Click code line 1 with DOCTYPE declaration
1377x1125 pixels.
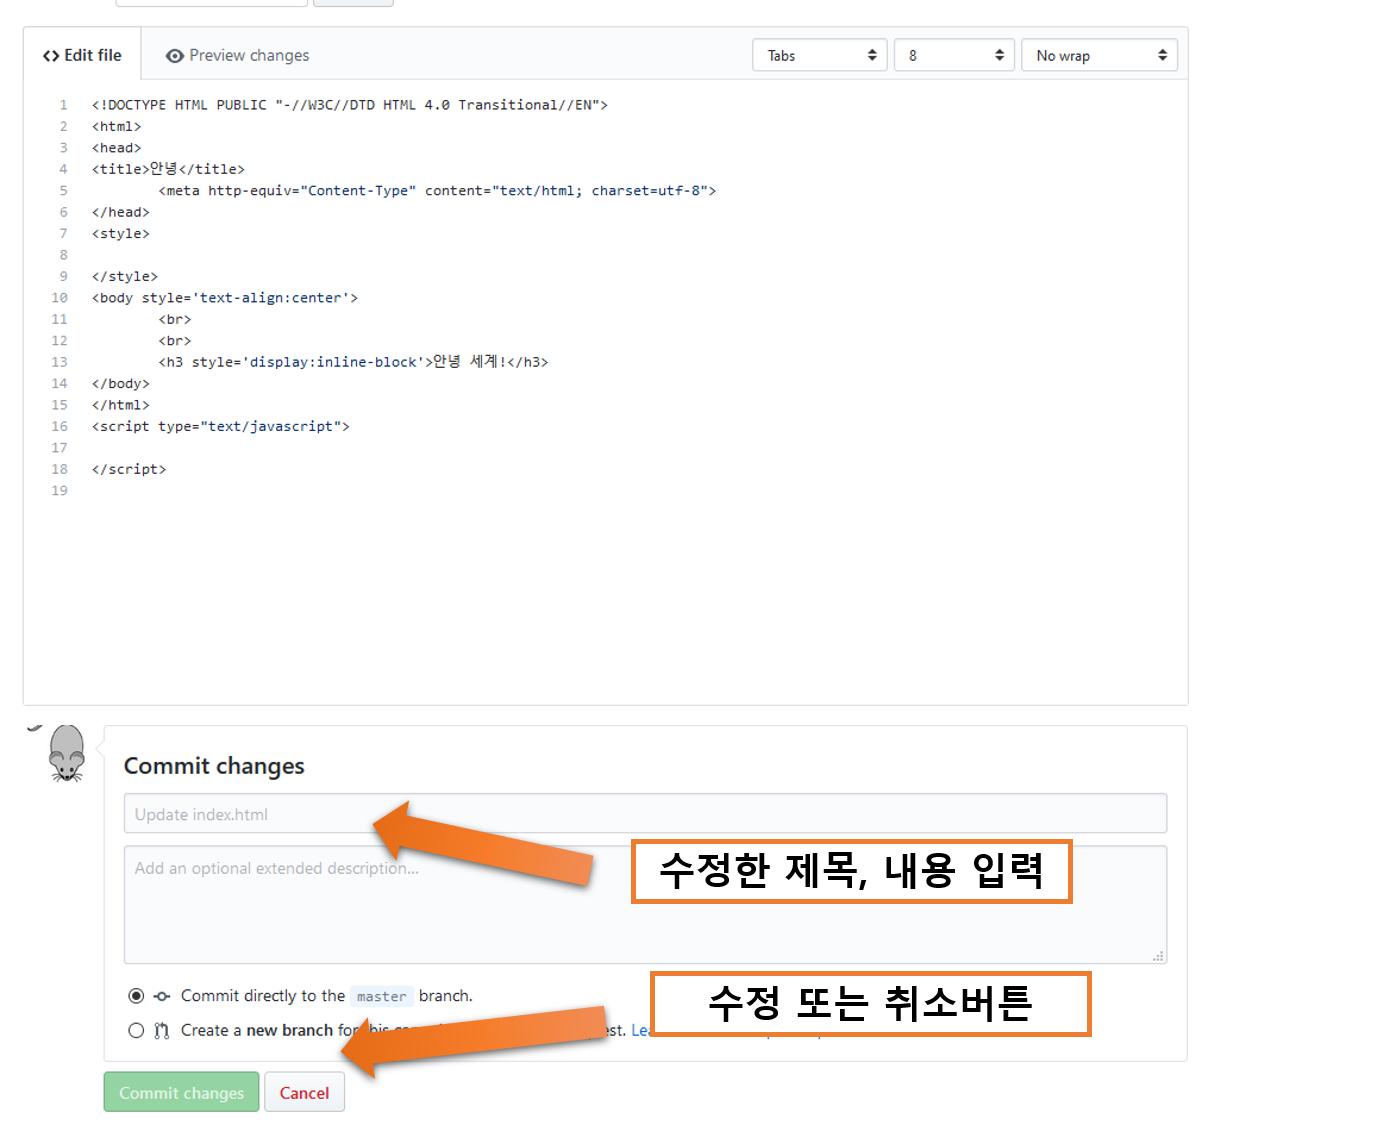(x=349, y=105)
